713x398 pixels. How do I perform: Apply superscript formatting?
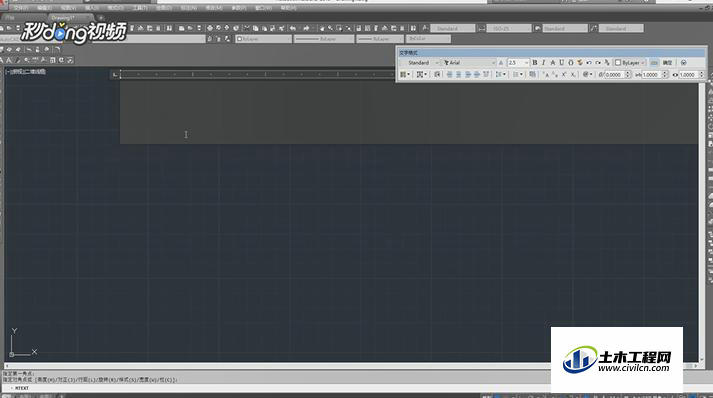click(x=564, y=75)
